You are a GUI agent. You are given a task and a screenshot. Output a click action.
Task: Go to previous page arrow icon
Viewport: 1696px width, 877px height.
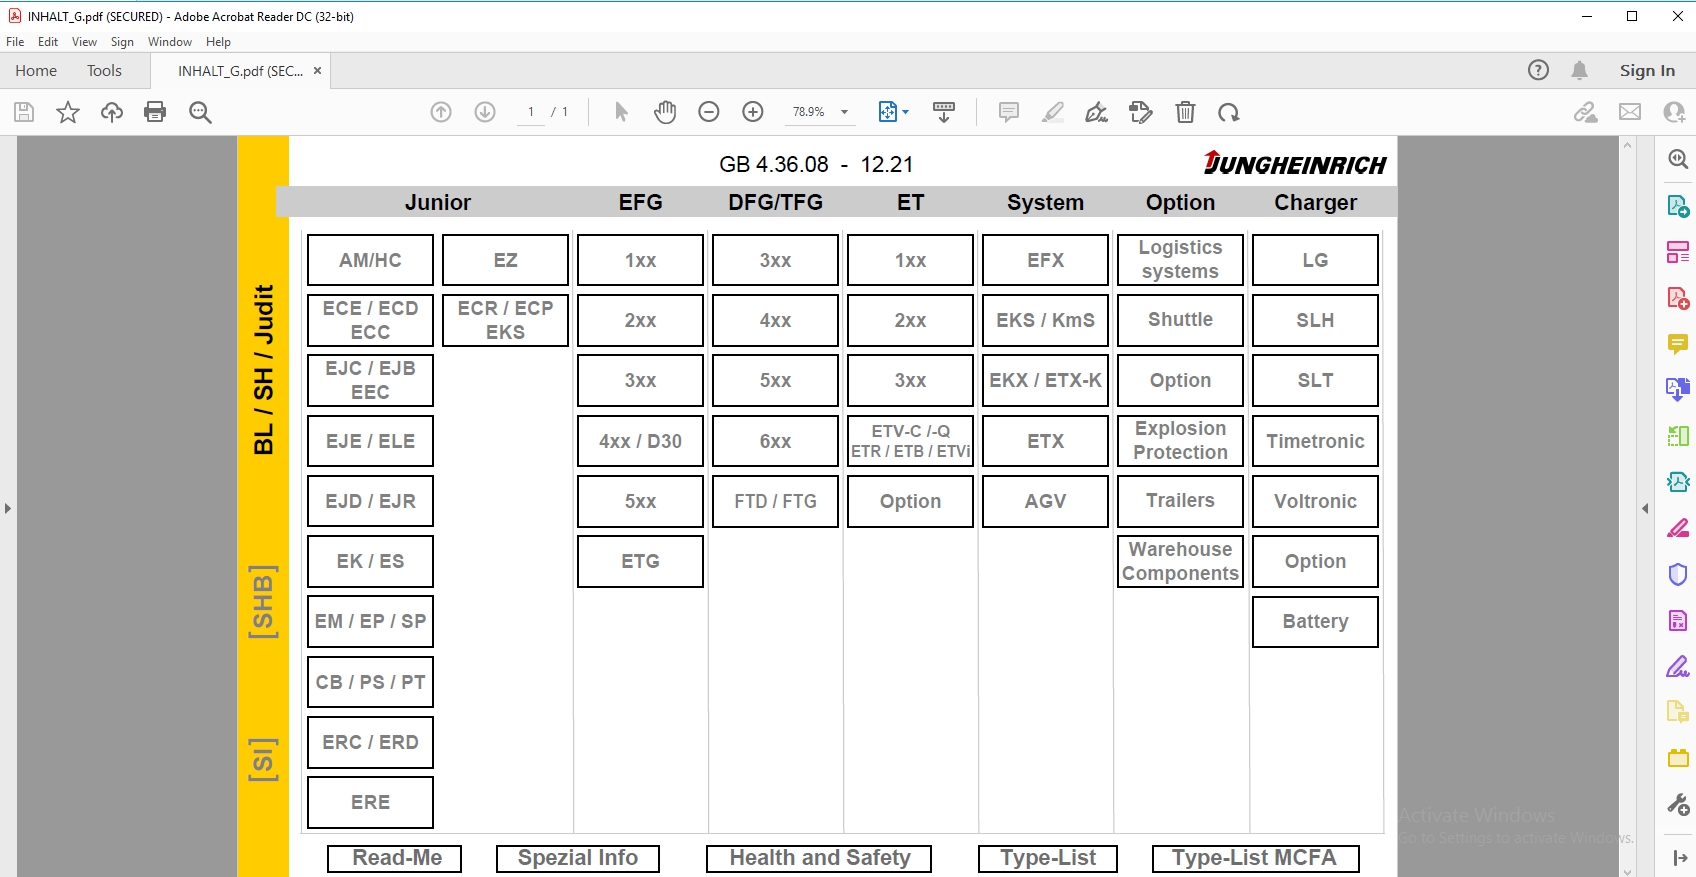coord(441,112)
